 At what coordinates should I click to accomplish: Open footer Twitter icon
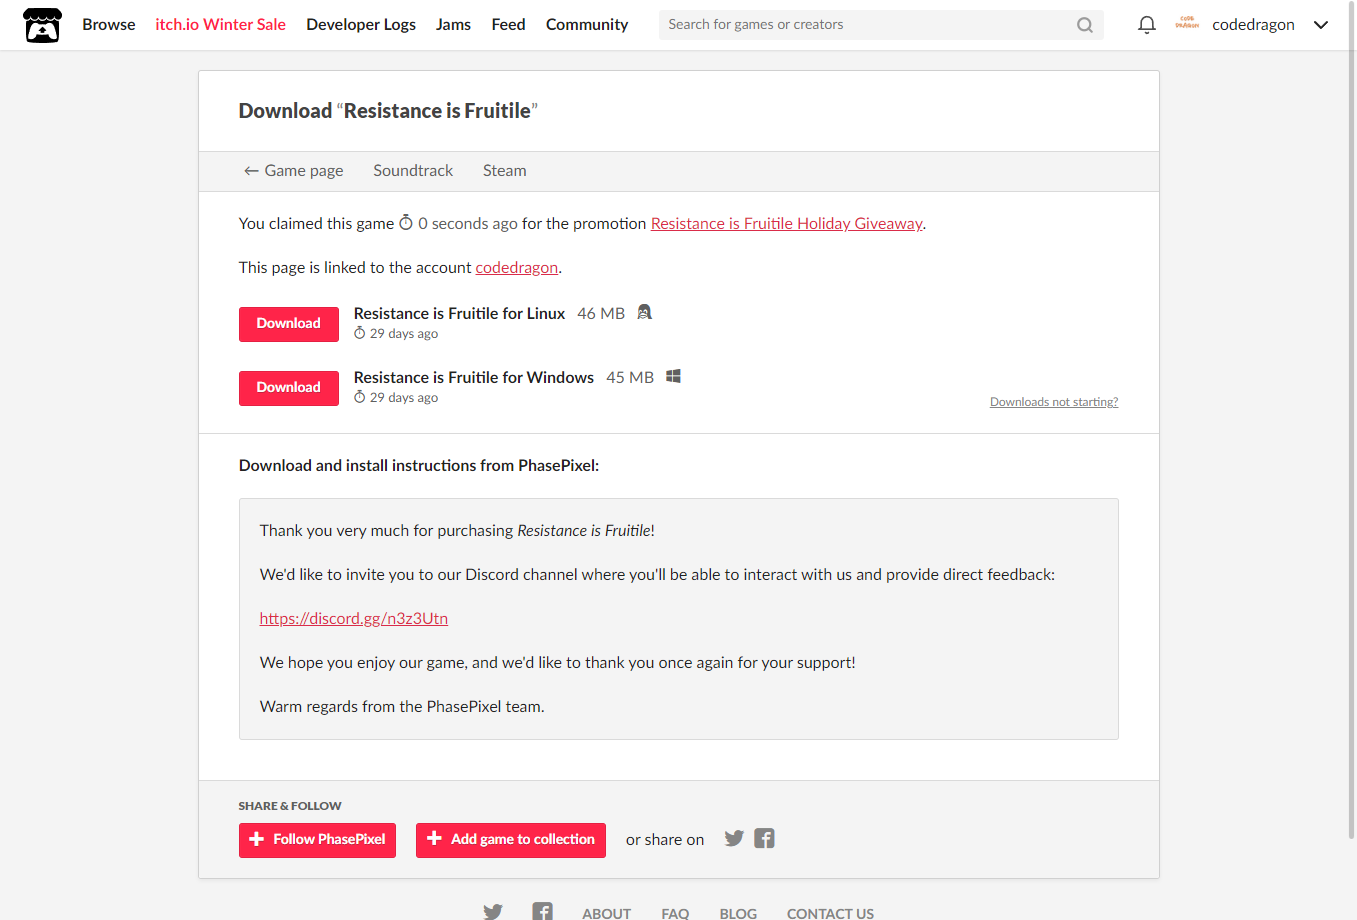(x=493, y=911)
